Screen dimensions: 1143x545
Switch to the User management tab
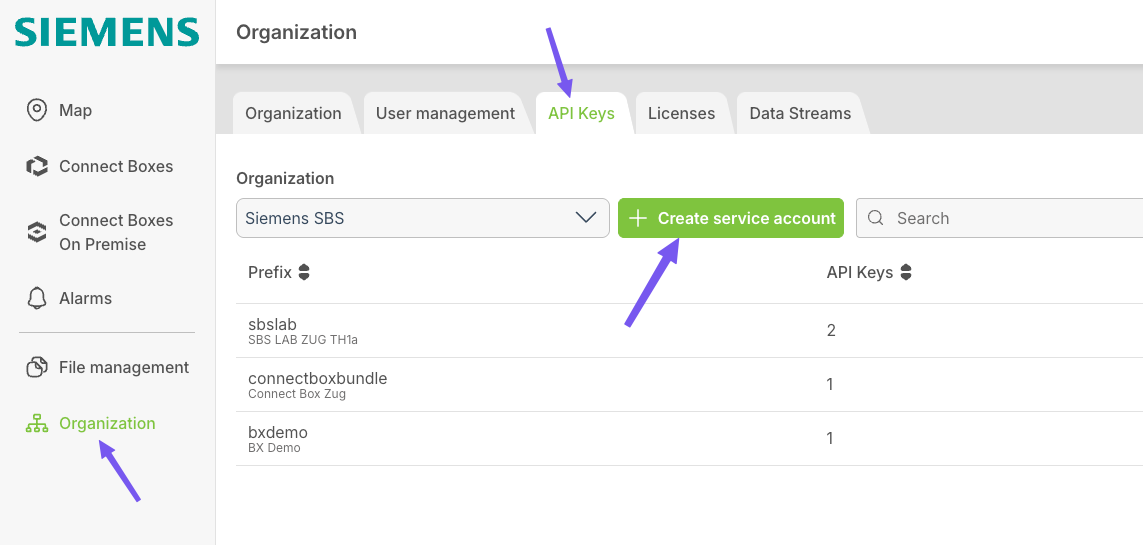tap(445, 114)
